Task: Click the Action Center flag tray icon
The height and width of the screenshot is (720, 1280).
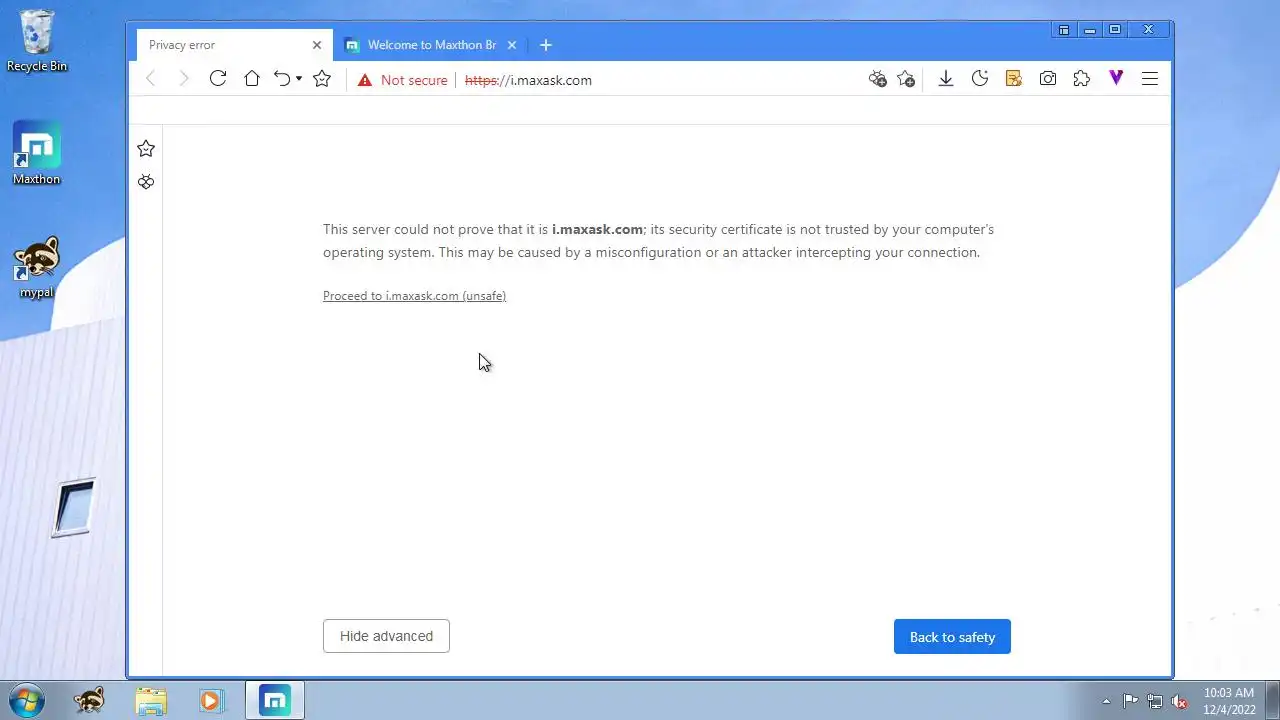Action: 1130,701
